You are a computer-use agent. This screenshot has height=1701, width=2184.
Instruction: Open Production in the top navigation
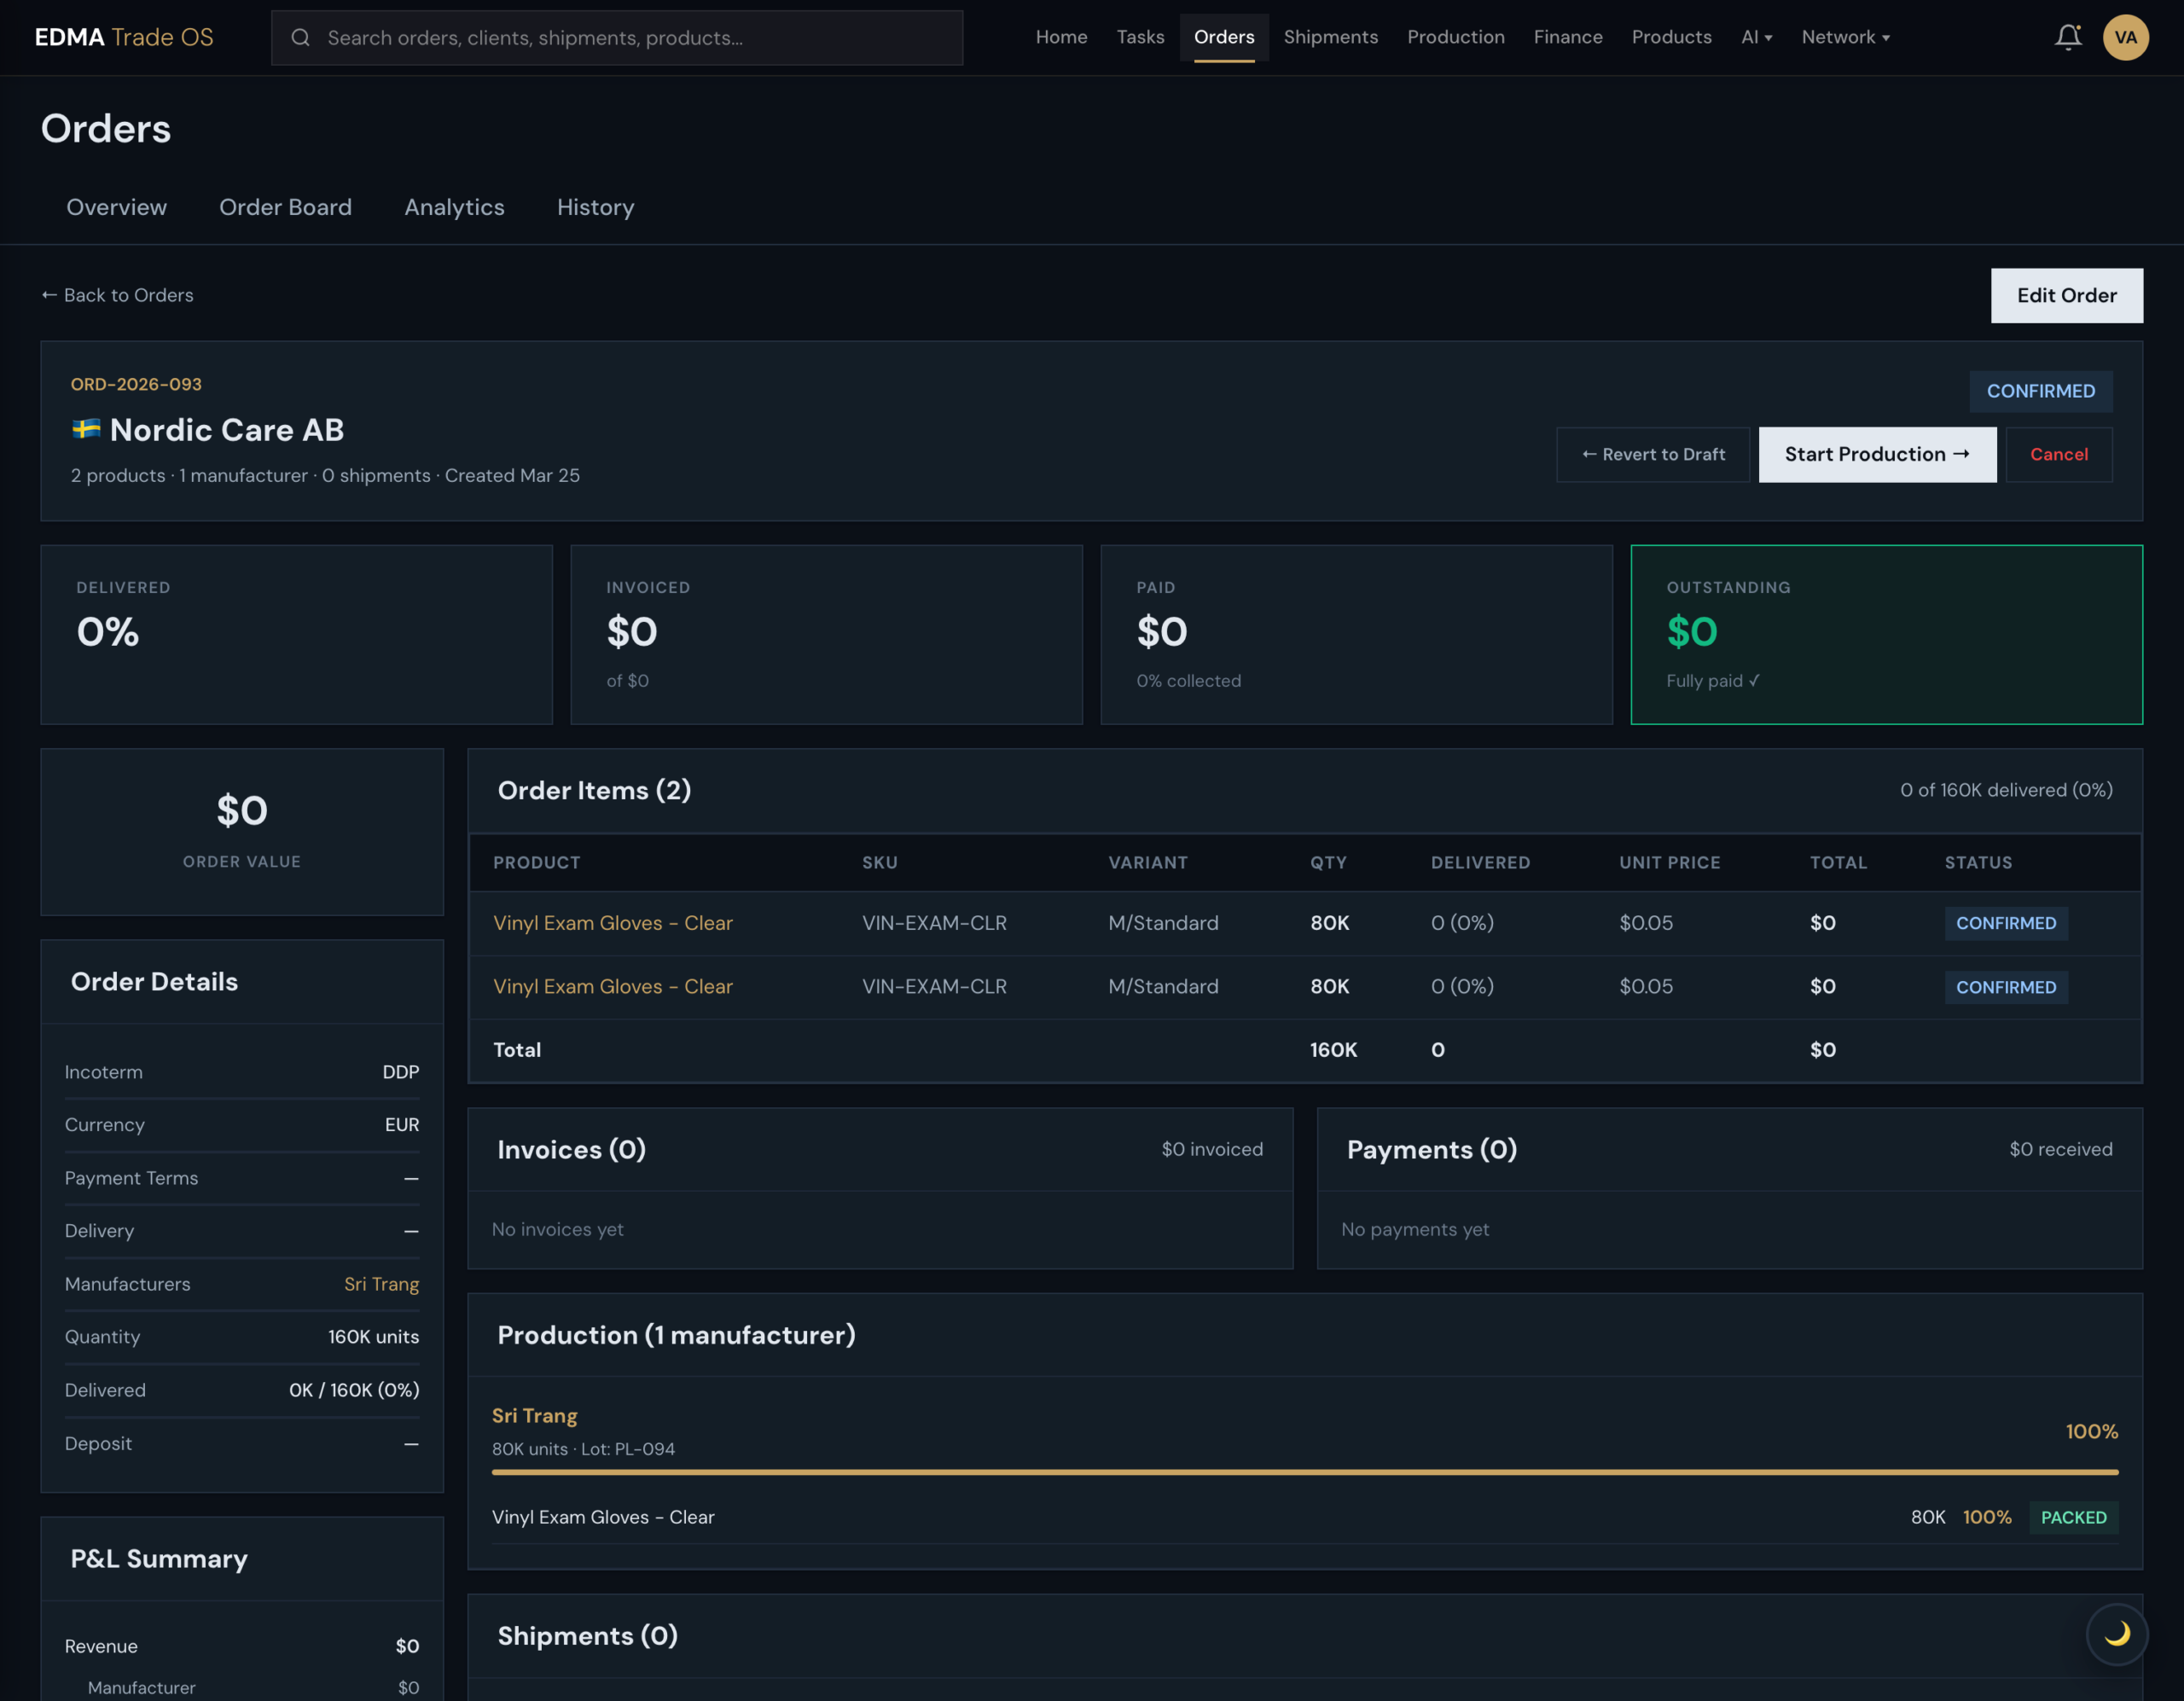[1455, 37]
